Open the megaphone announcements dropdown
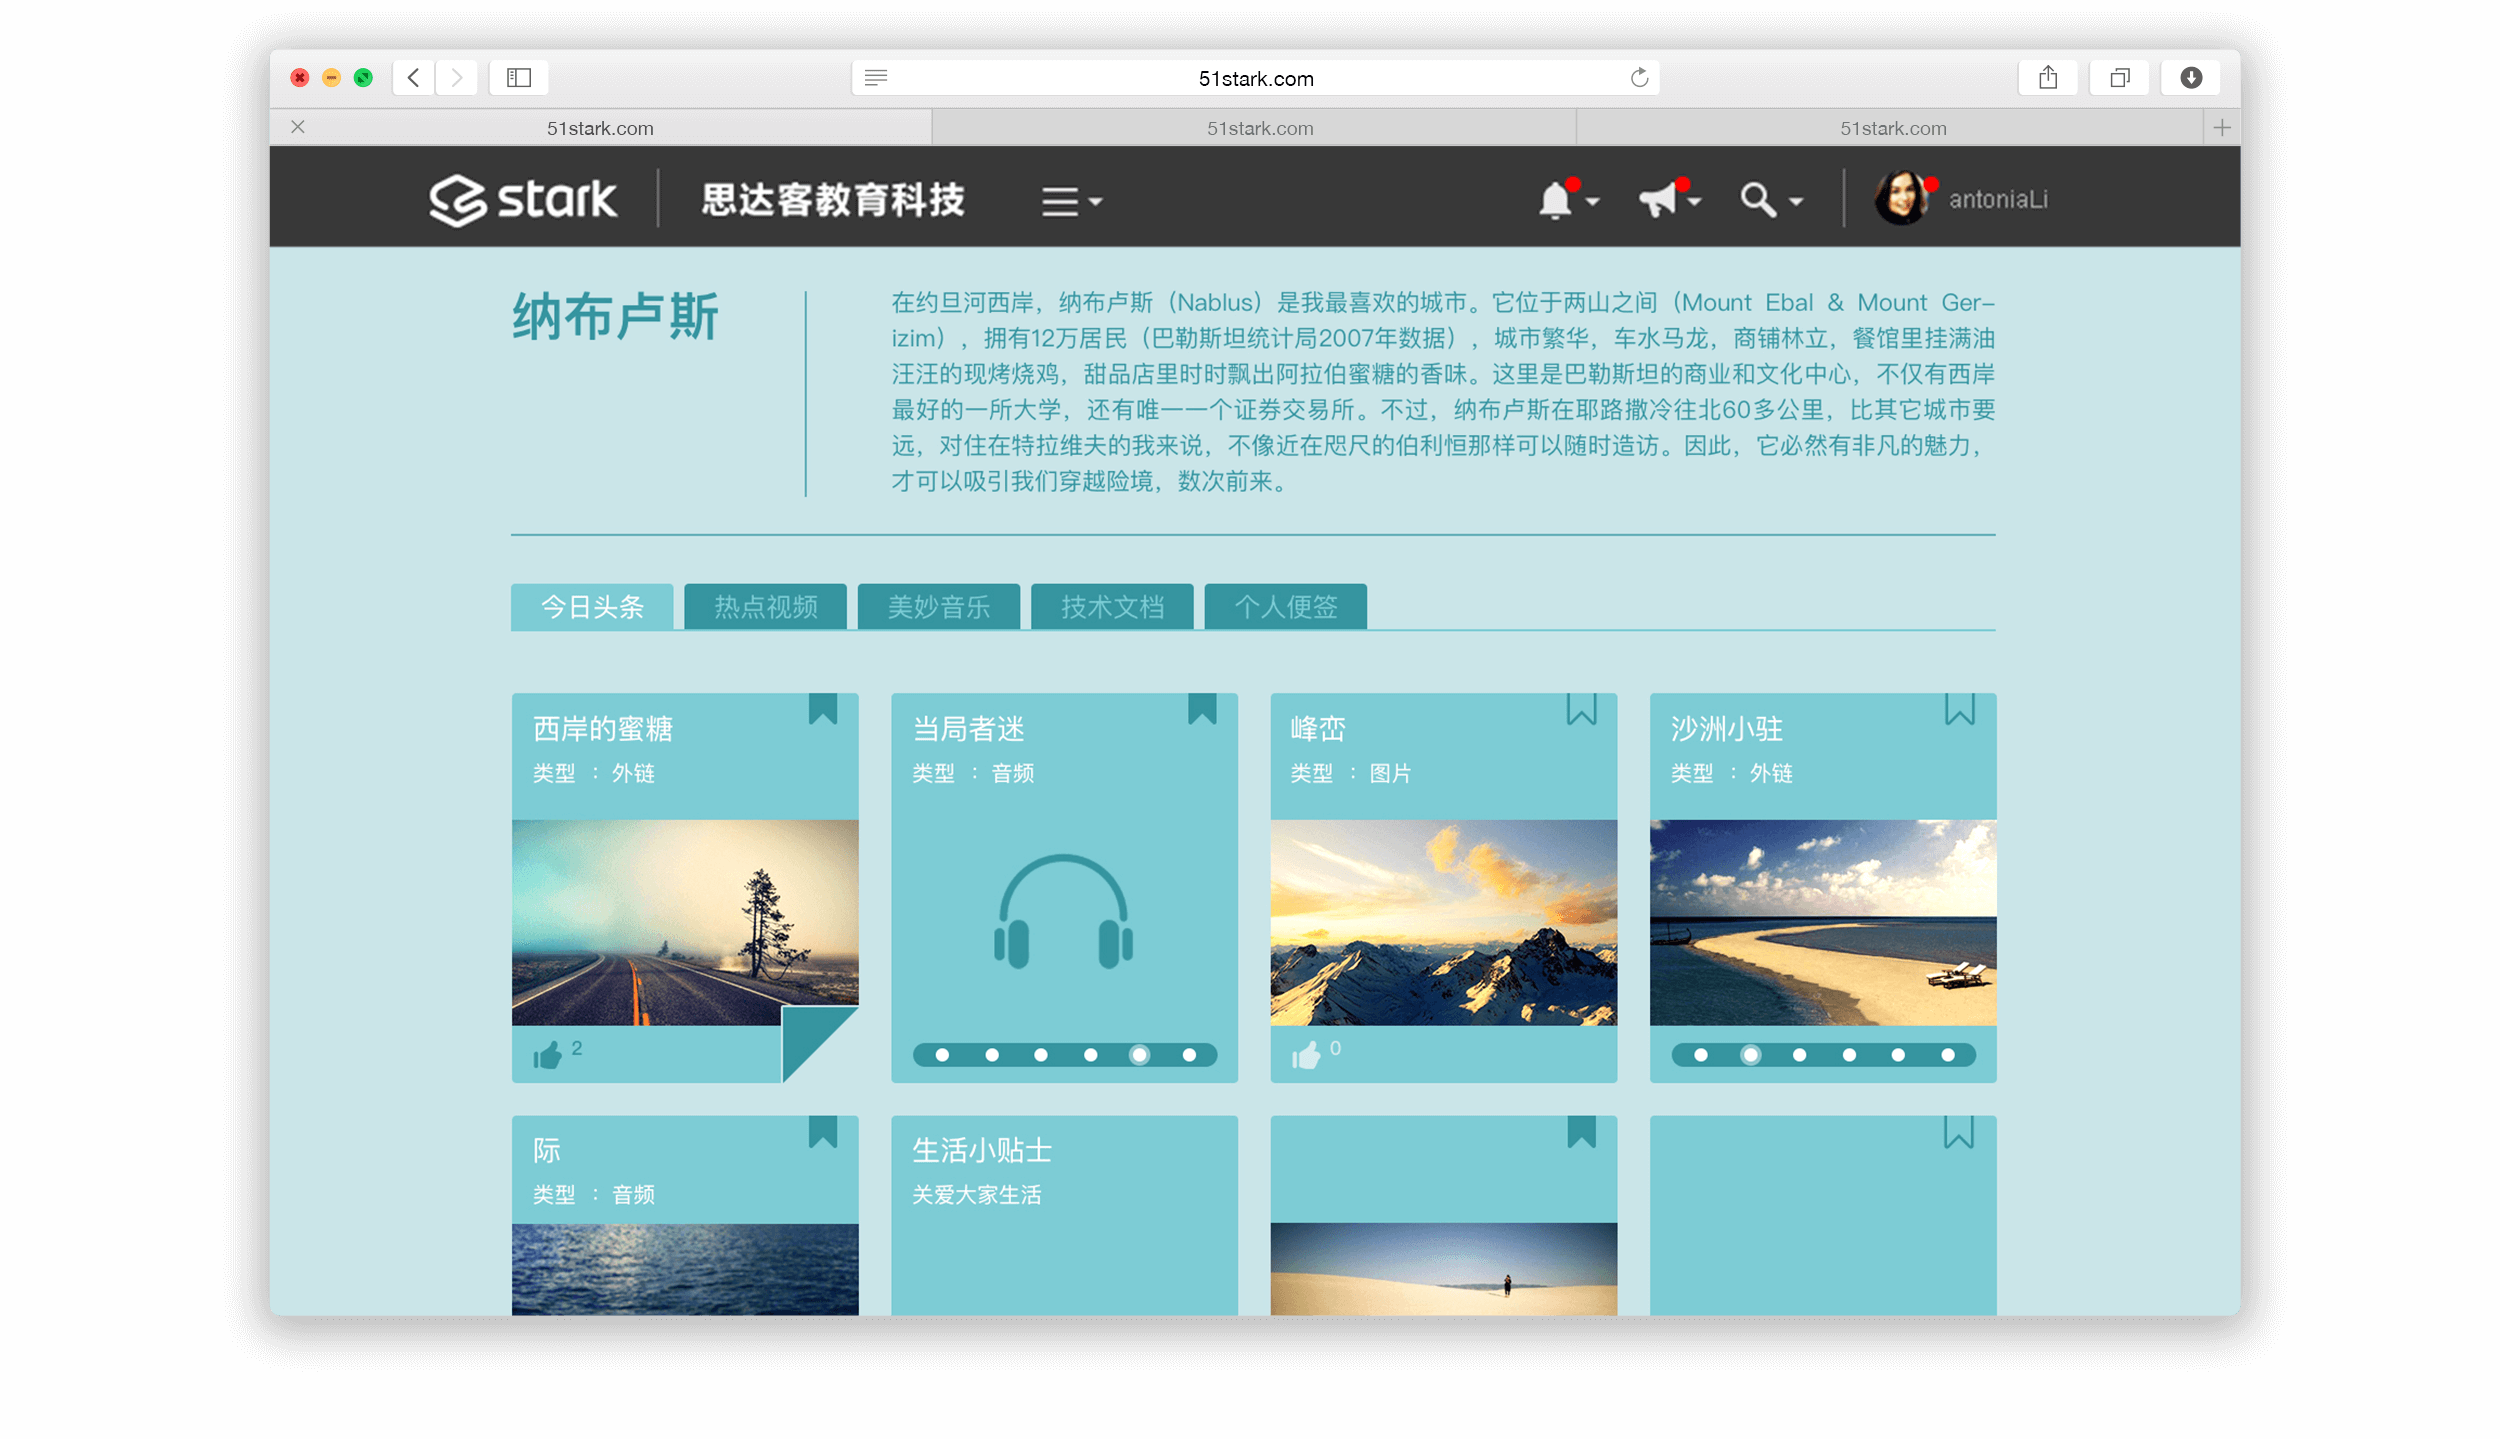This screenshot has width=2500, height=1439. 1669,199
